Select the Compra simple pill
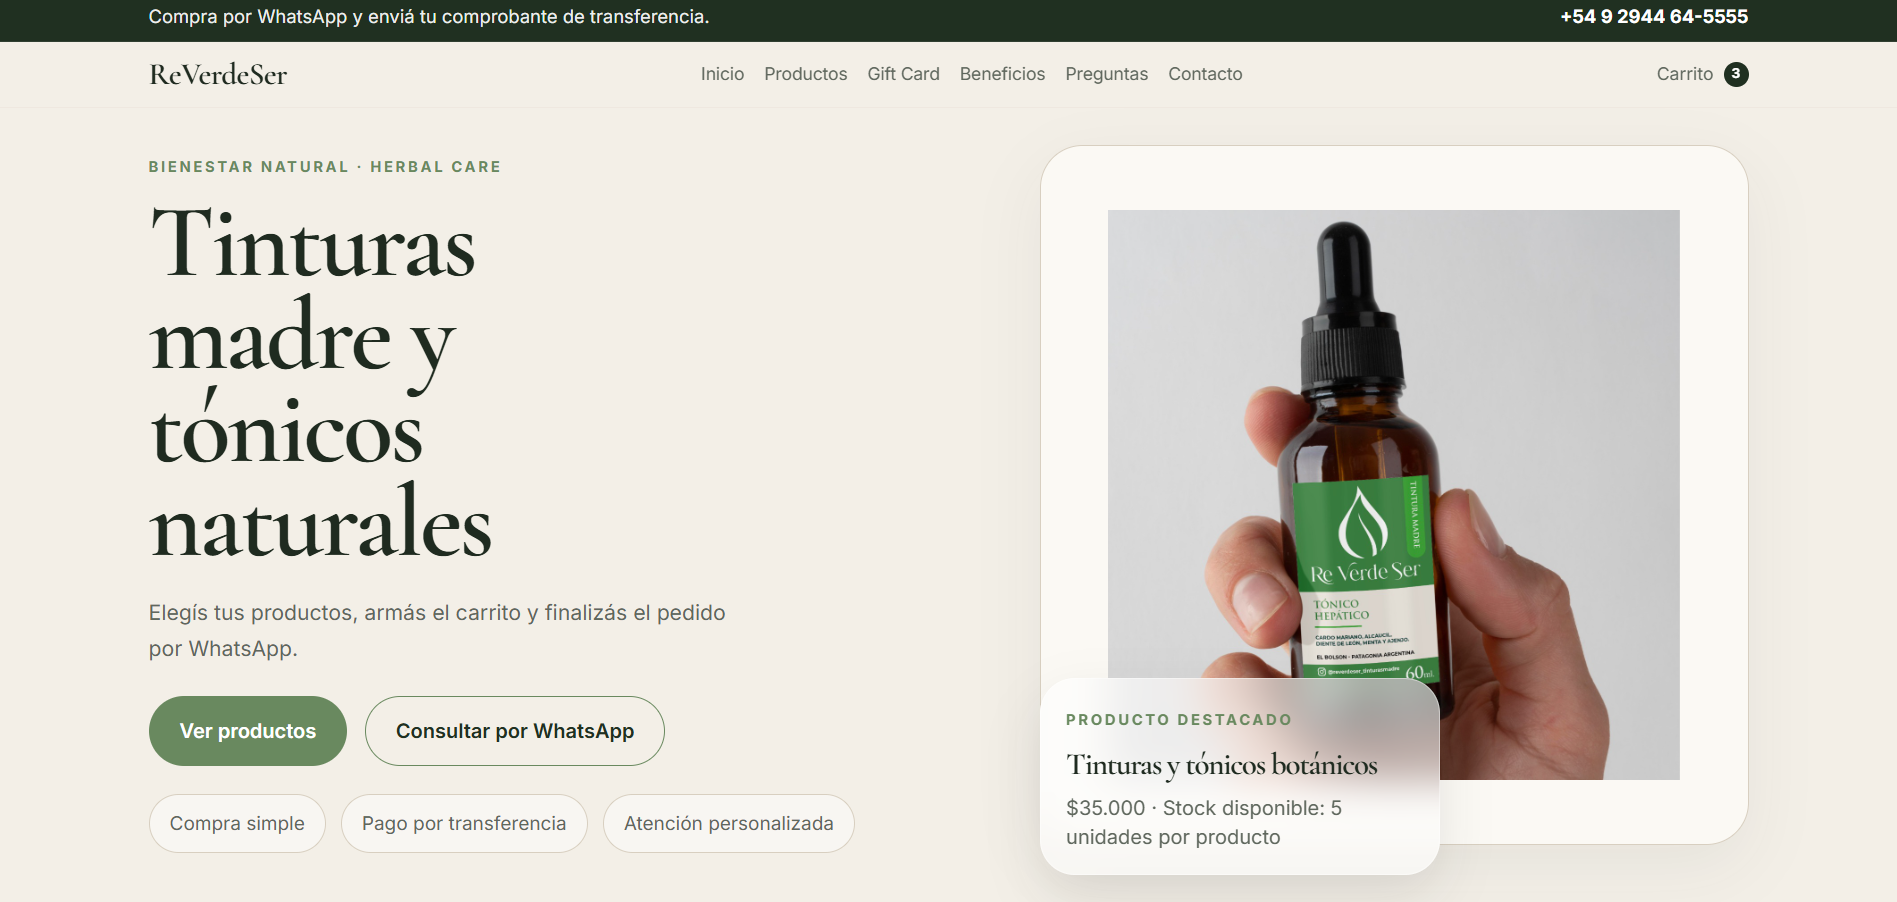The image size is (1897, 902). (237, 823)
